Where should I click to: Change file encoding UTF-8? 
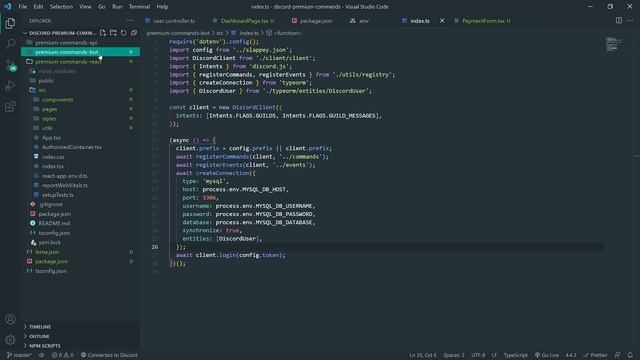[478, 355]
